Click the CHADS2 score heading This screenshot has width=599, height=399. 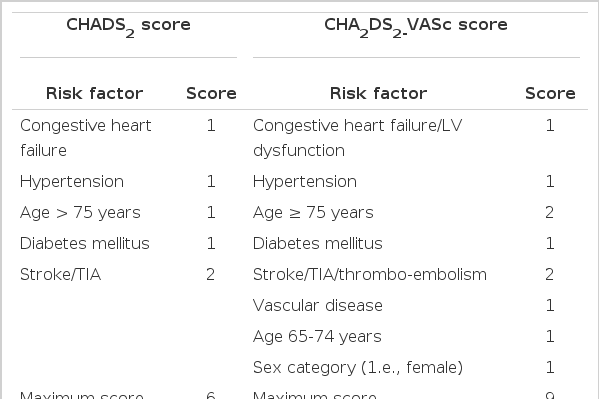pyautogui.click(x=128, y=27)
